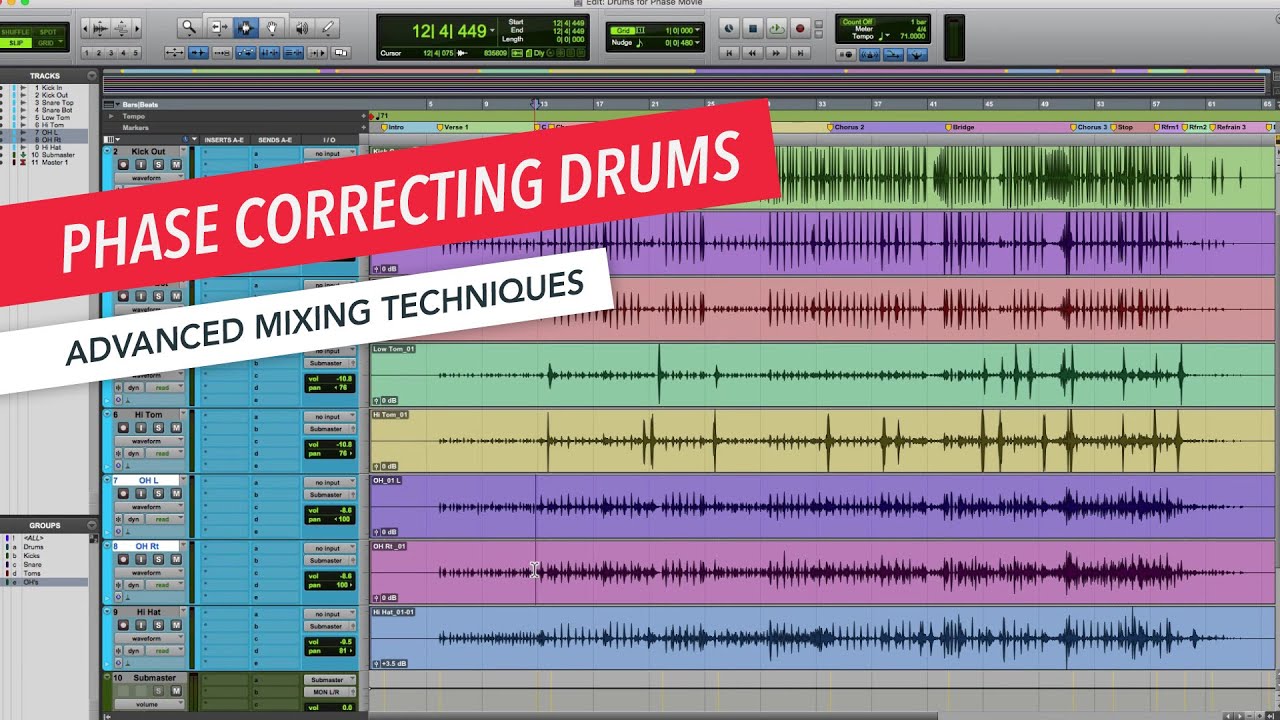Open the Submaster volume view selector
Image resolution: width=1280 pixels, height=720 pixels.
click(149, 704)
